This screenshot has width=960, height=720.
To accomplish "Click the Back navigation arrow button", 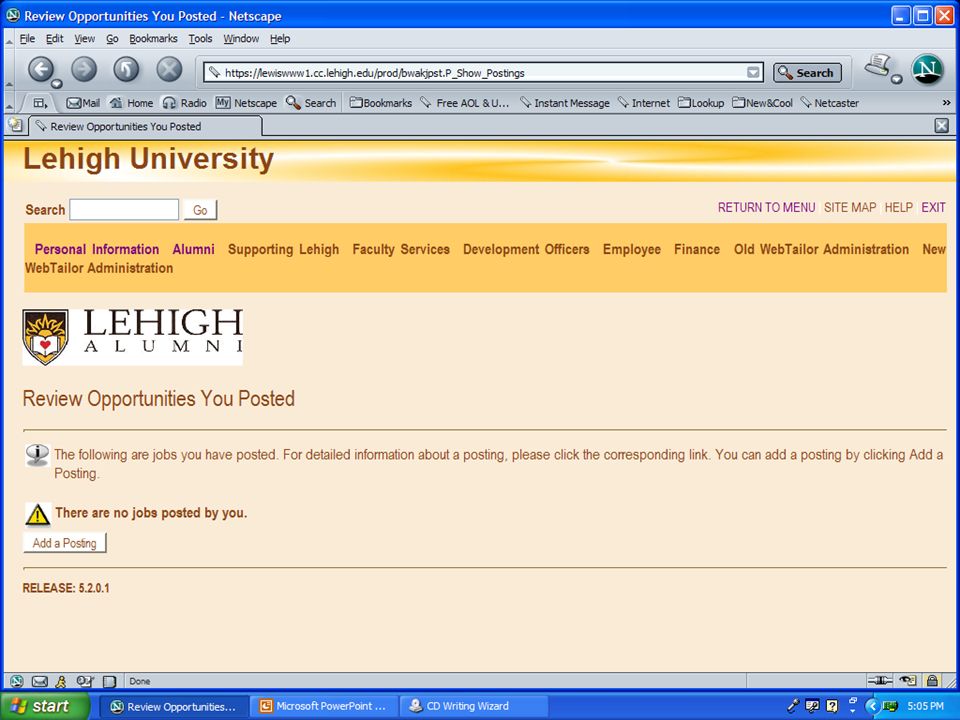I will 40,69.
